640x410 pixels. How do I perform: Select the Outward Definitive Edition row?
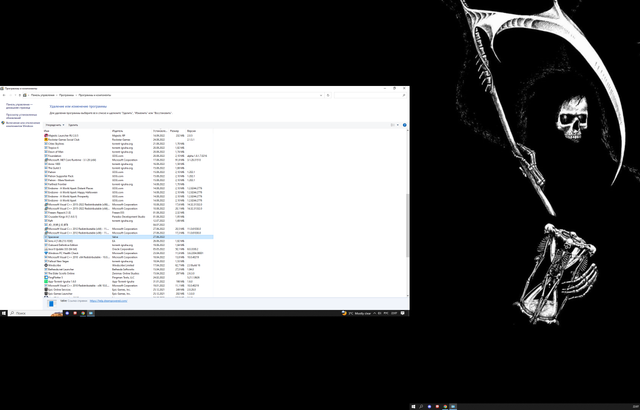pos(128,245)
